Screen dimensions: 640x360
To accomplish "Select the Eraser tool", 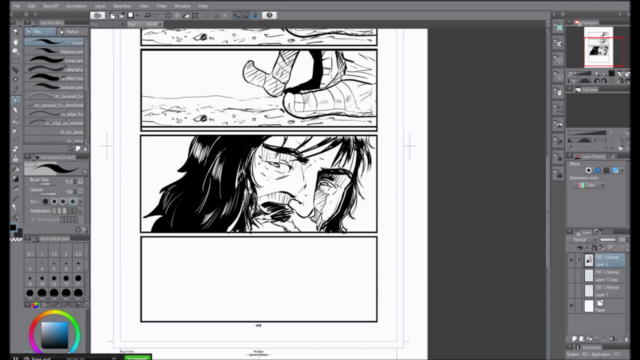I will coord(16,149).
